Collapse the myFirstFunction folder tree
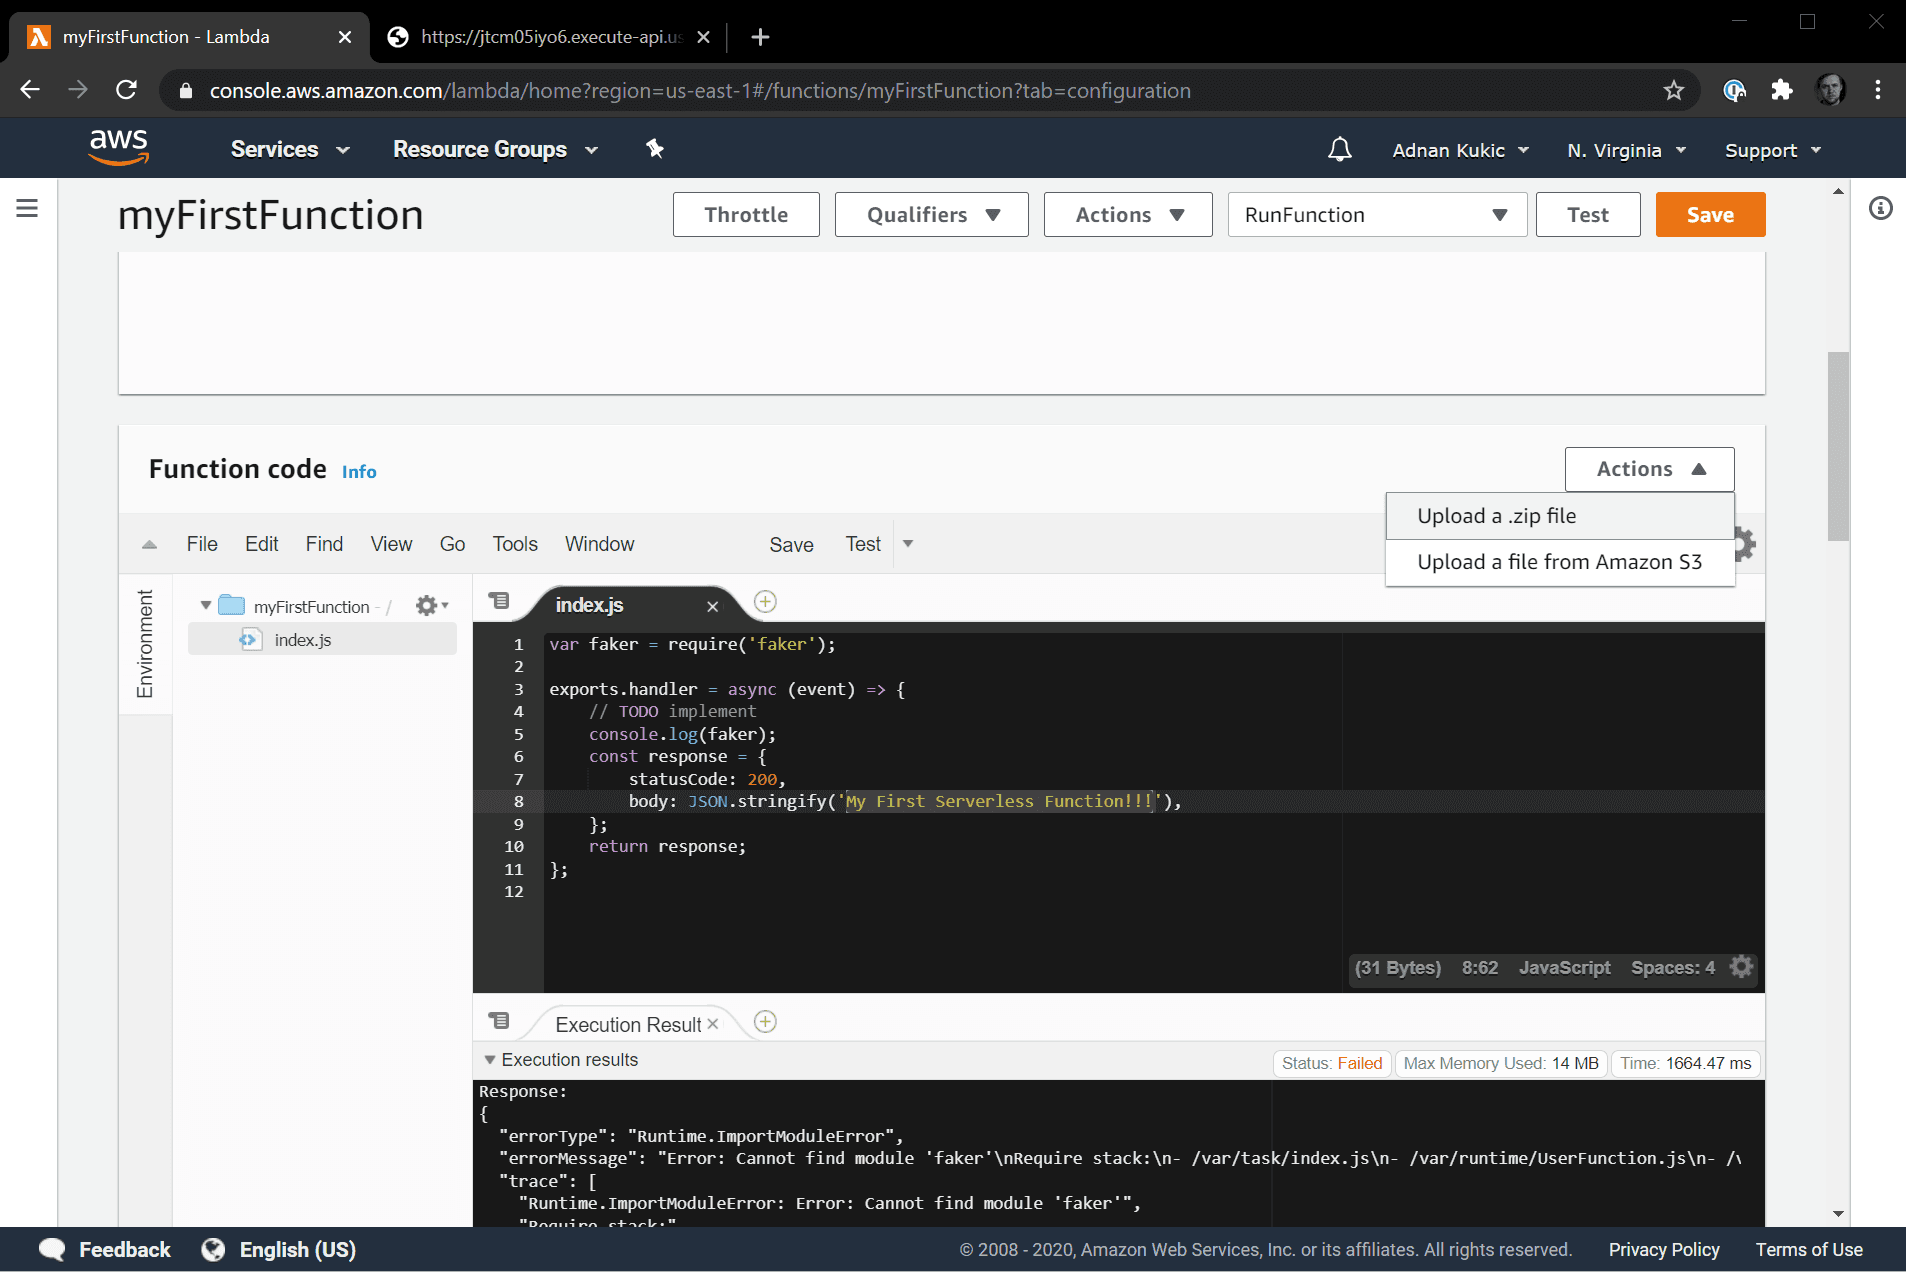The image size is (1906, 1272). point(206,606)
